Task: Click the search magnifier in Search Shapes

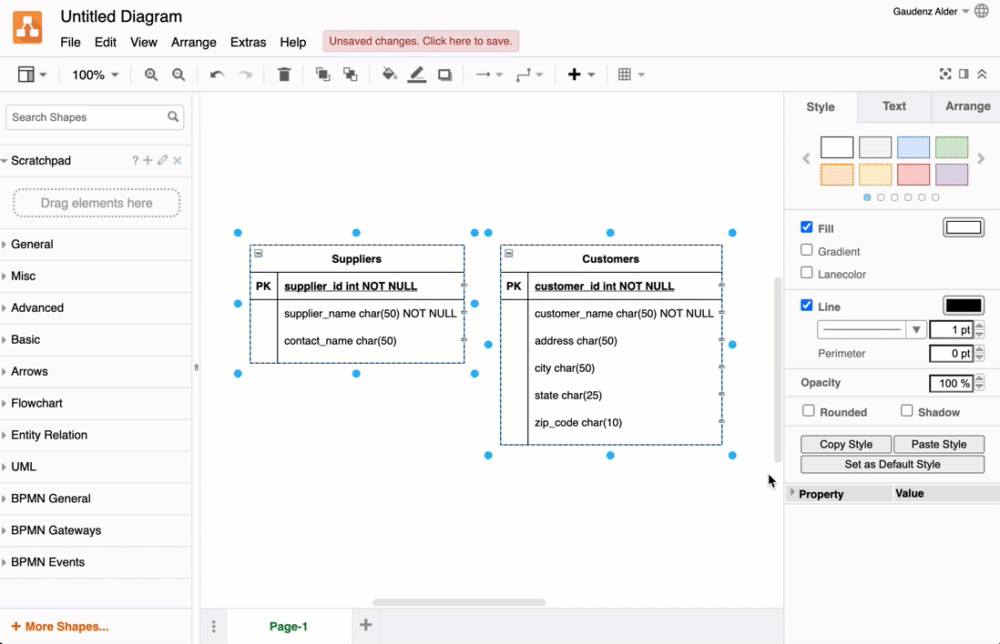Action: [173, 117]
